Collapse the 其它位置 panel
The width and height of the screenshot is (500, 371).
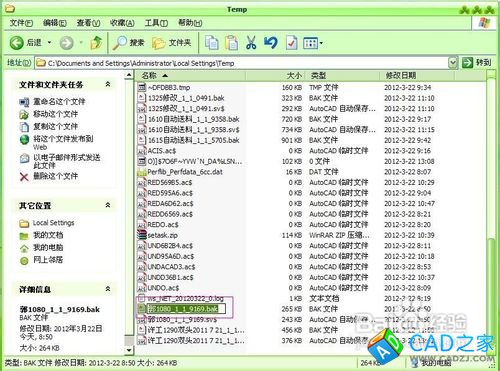click(108, 205)
